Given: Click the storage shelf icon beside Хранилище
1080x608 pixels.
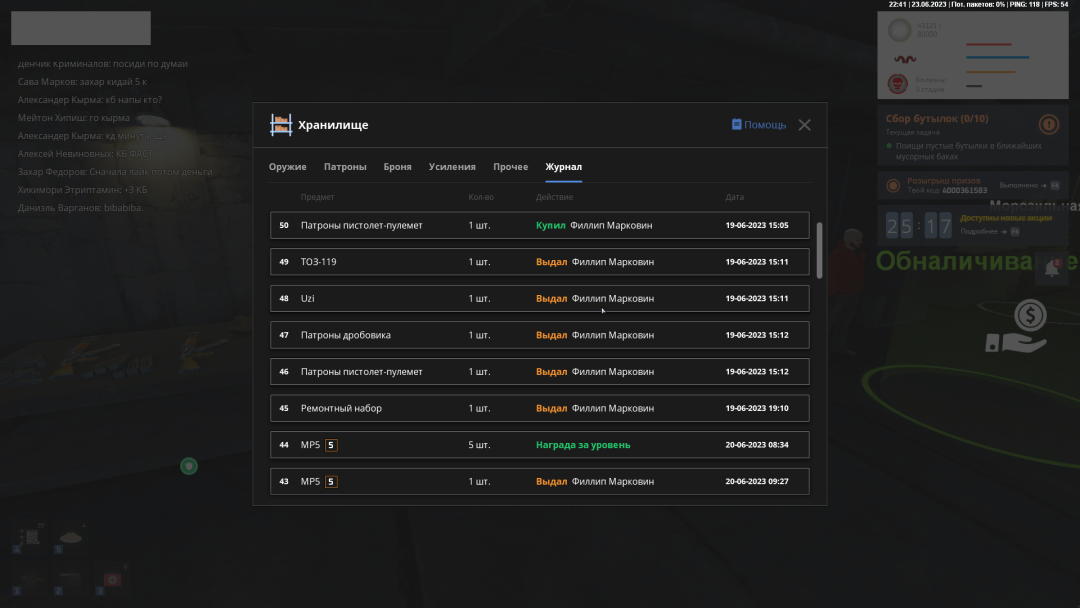Looking at the screenshot, I should tap(281, 125).
